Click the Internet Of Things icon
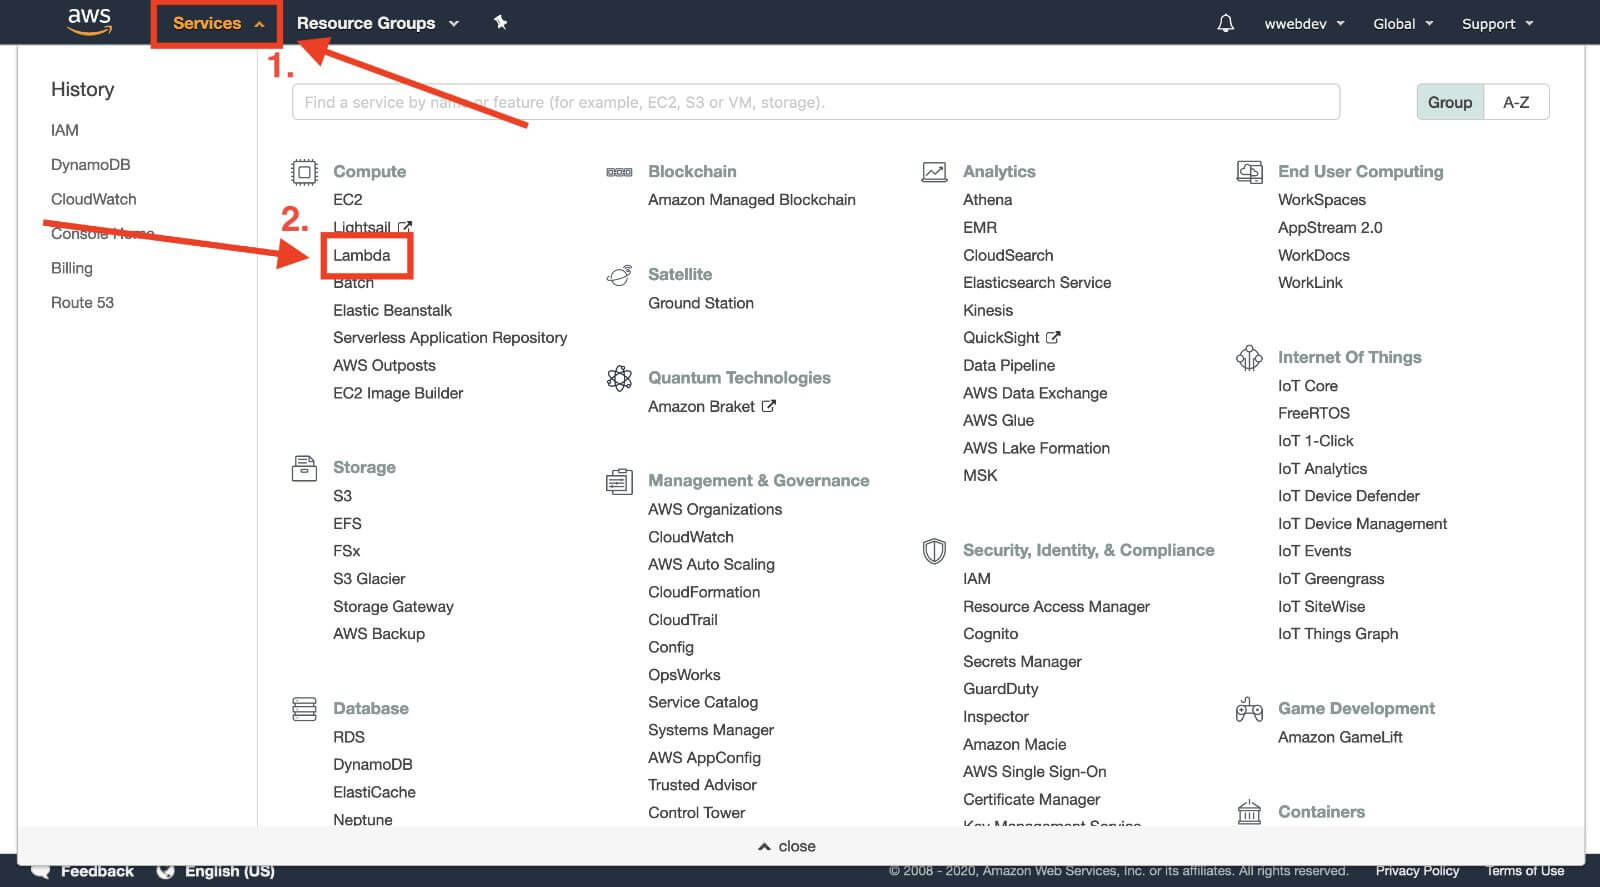Viewport: 1600px width, 887px height. [x=1249, y=357]
